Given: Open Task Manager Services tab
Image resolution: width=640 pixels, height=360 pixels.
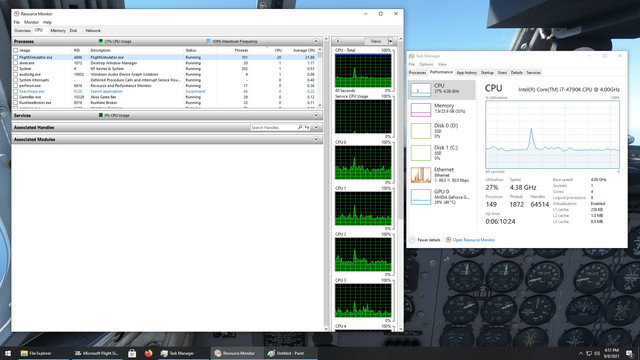Looking at the screenshot, I should (533, 73).
